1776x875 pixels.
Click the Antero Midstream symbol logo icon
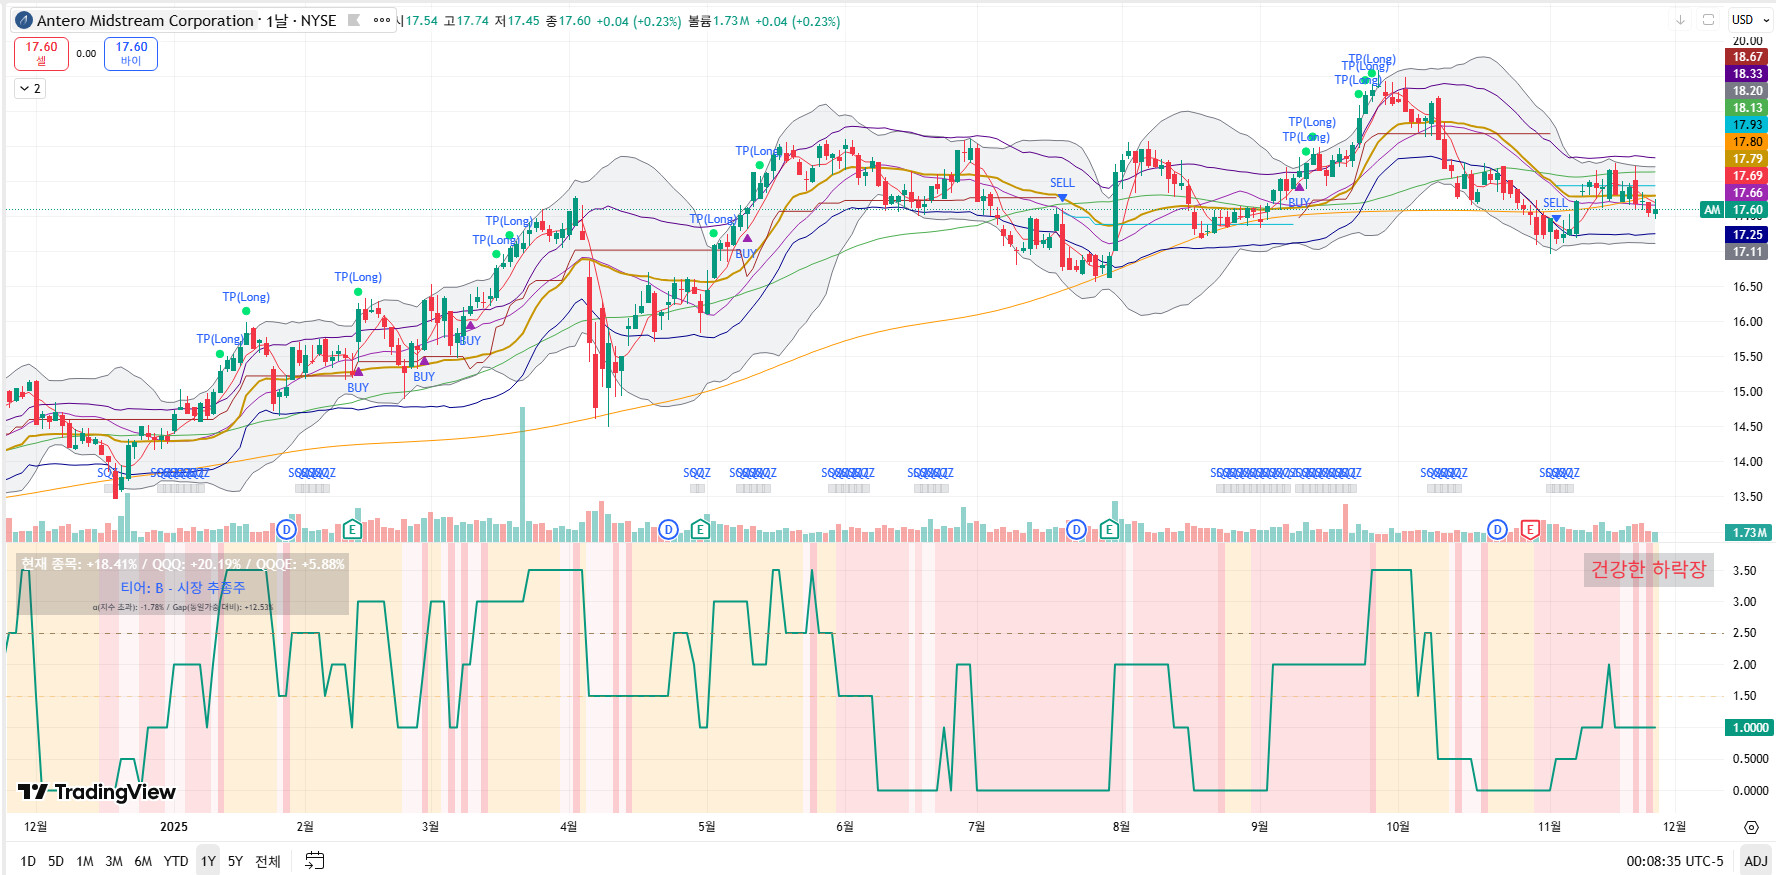24,20
